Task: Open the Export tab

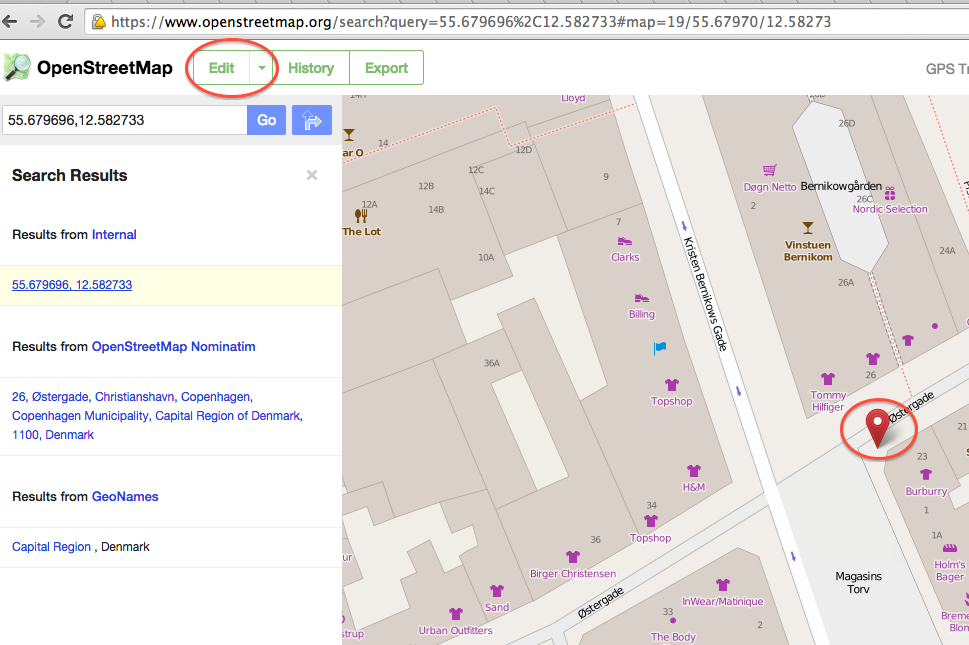Action: point(386,68)
